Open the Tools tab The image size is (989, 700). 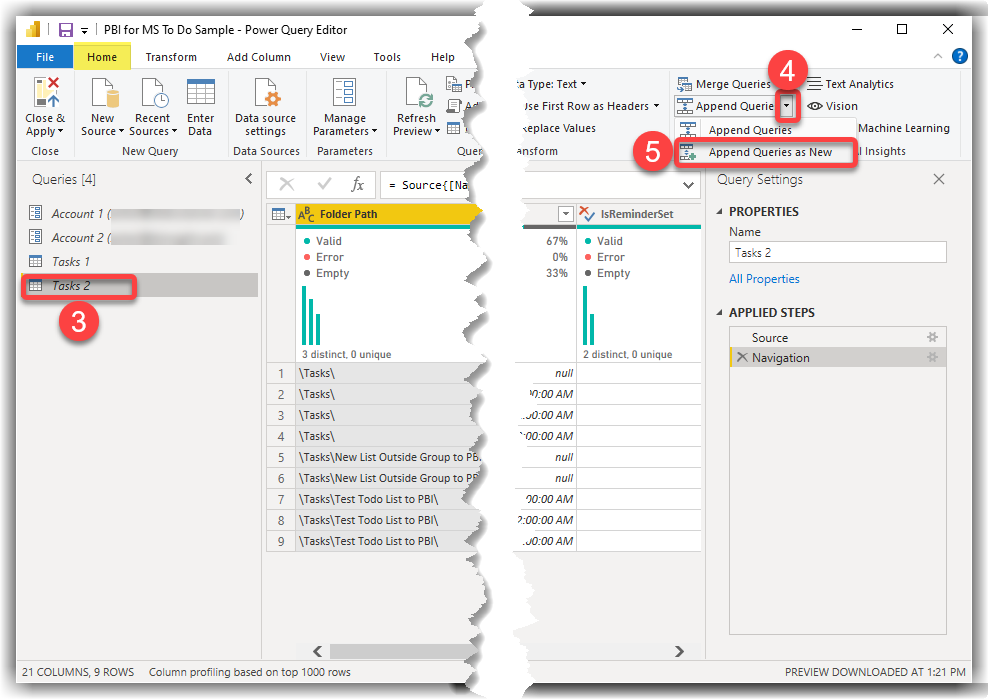(387, 57)
